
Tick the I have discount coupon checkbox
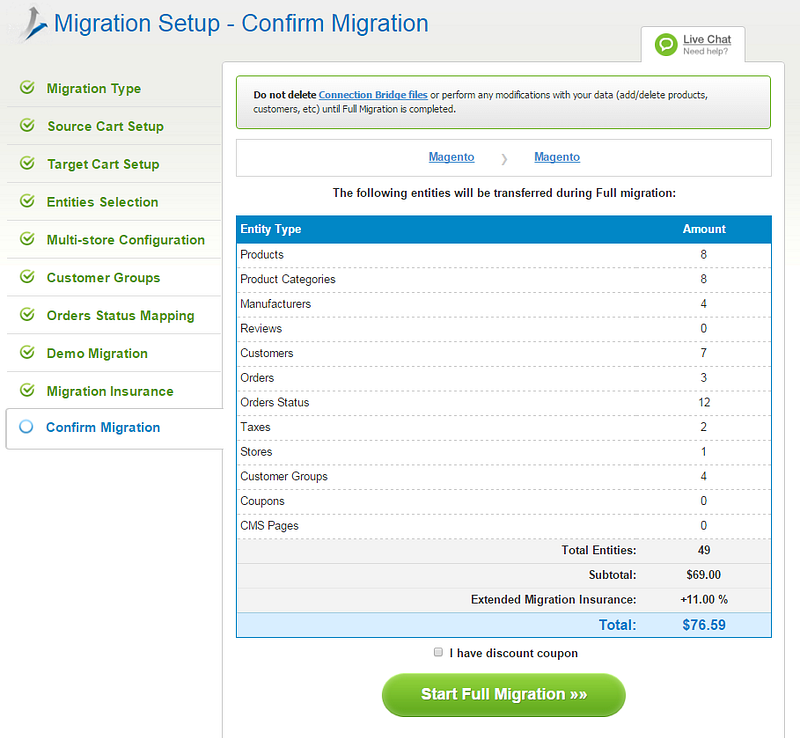point(438,652)
